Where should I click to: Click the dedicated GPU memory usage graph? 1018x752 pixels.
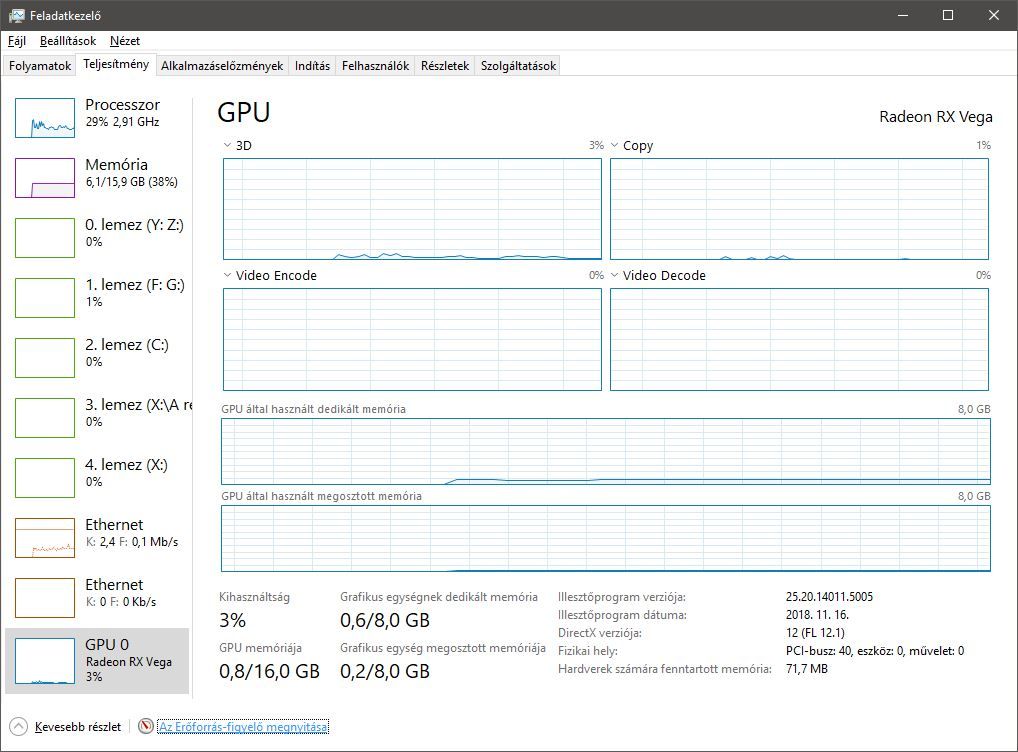tap(605, 451)
